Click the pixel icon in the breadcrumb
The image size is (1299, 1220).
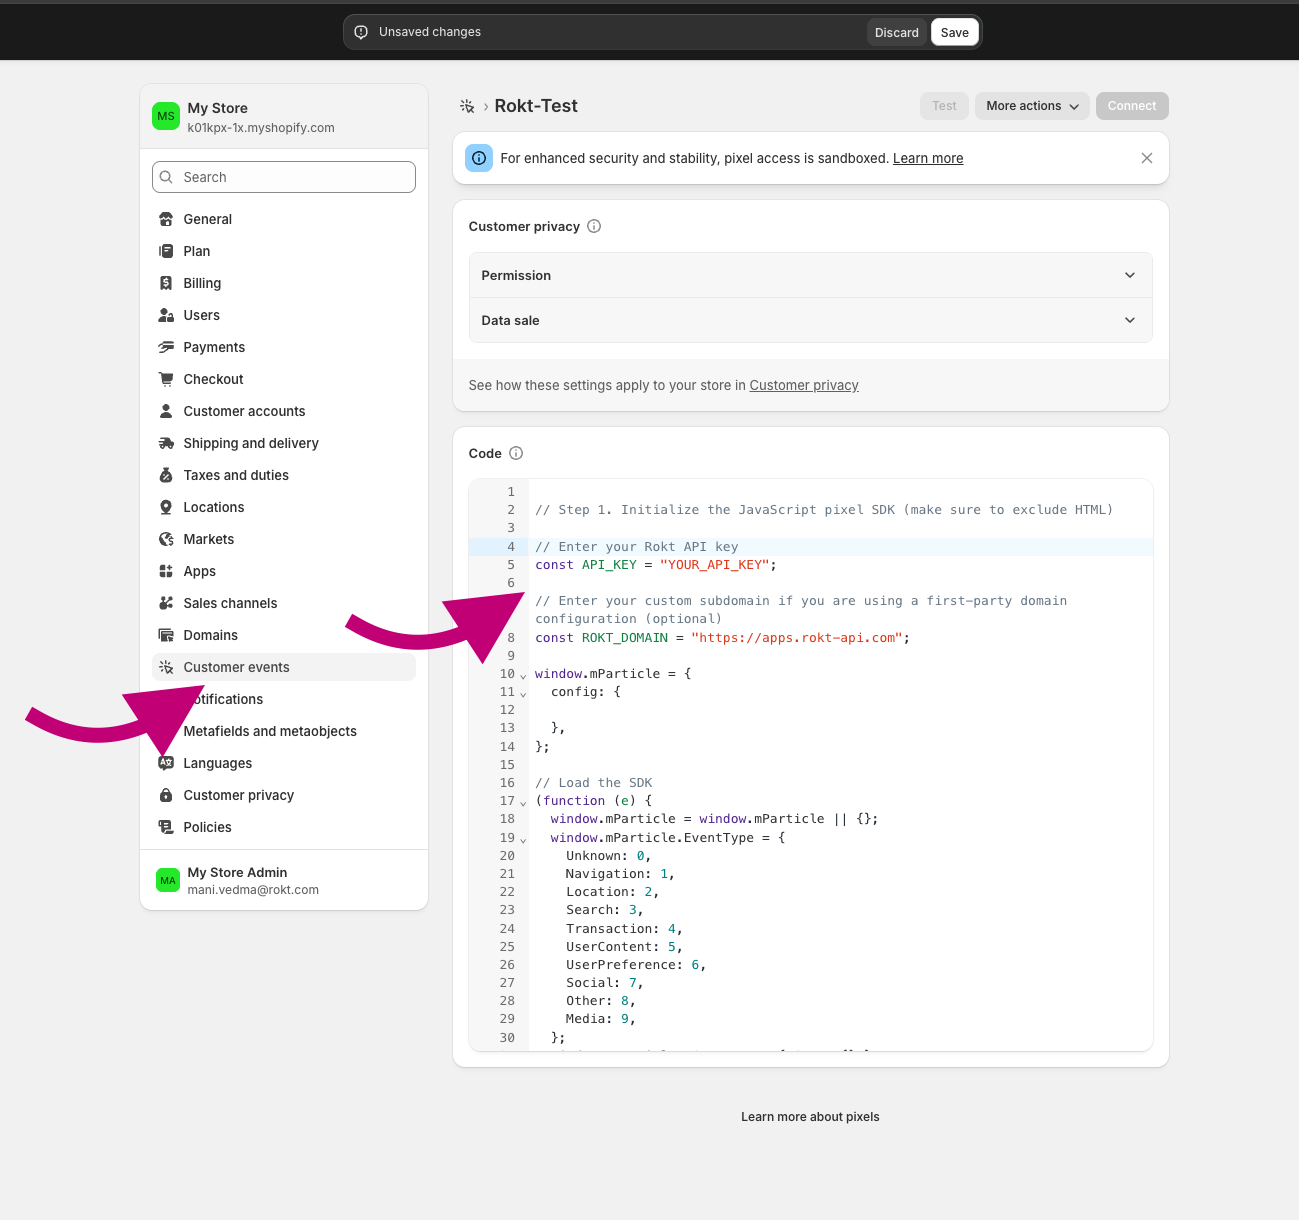(467, 105)
